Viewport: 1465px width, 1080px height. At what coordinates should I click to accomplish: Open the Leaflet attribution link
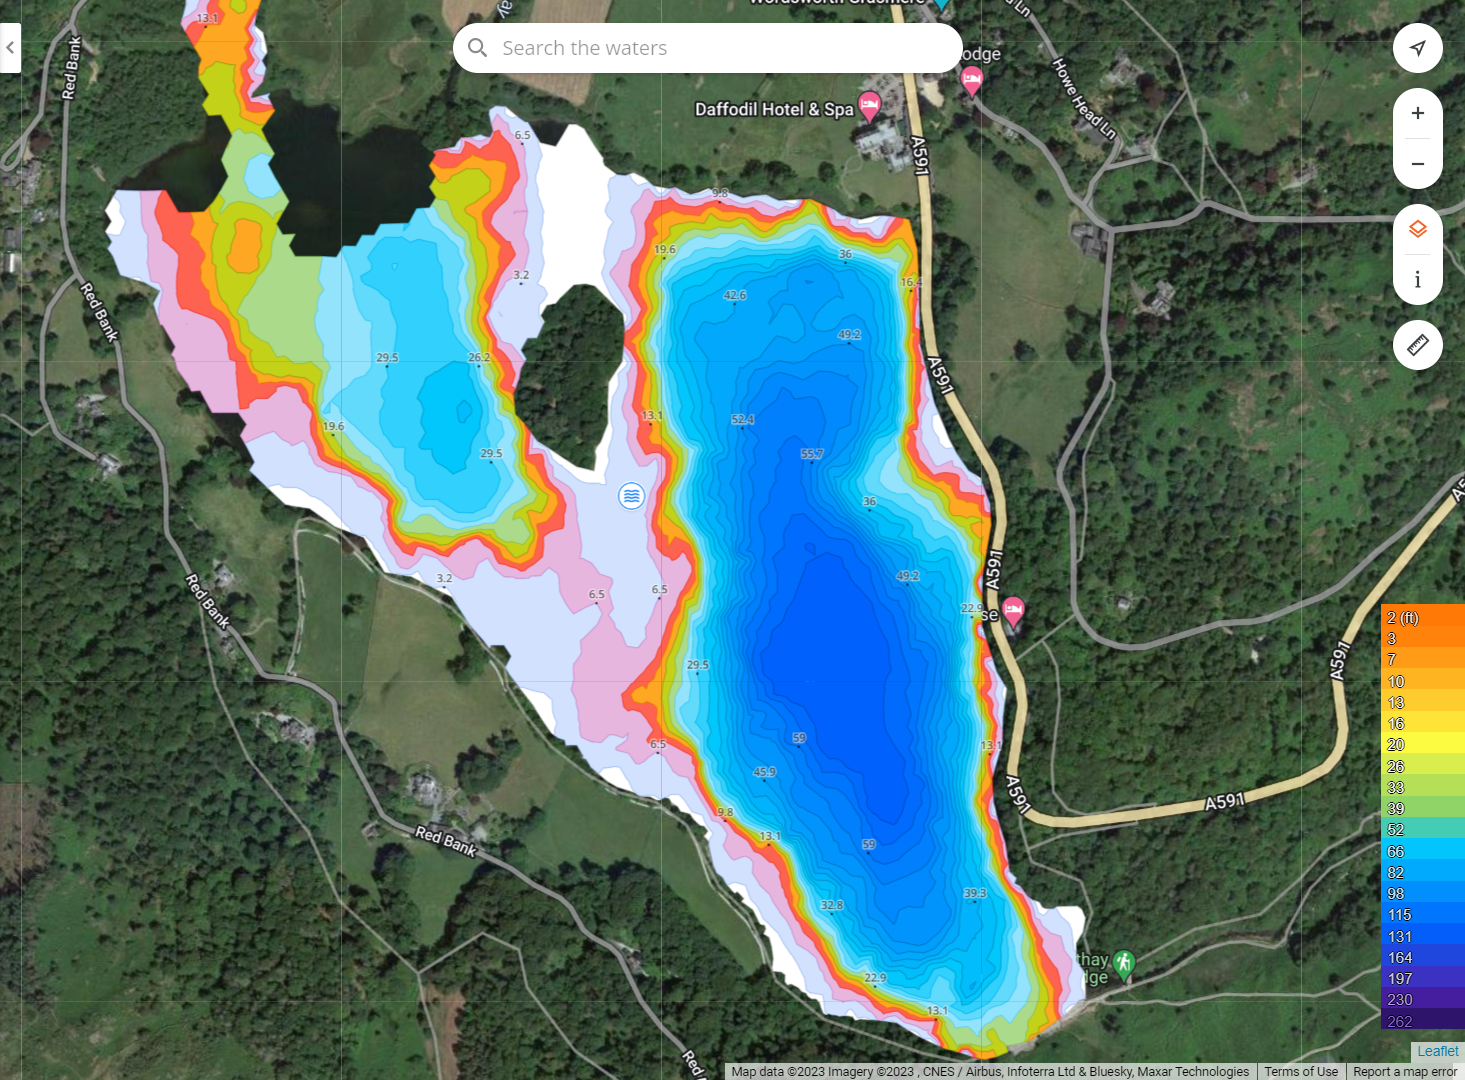pyautogui.click(x=1437, y=1051)
